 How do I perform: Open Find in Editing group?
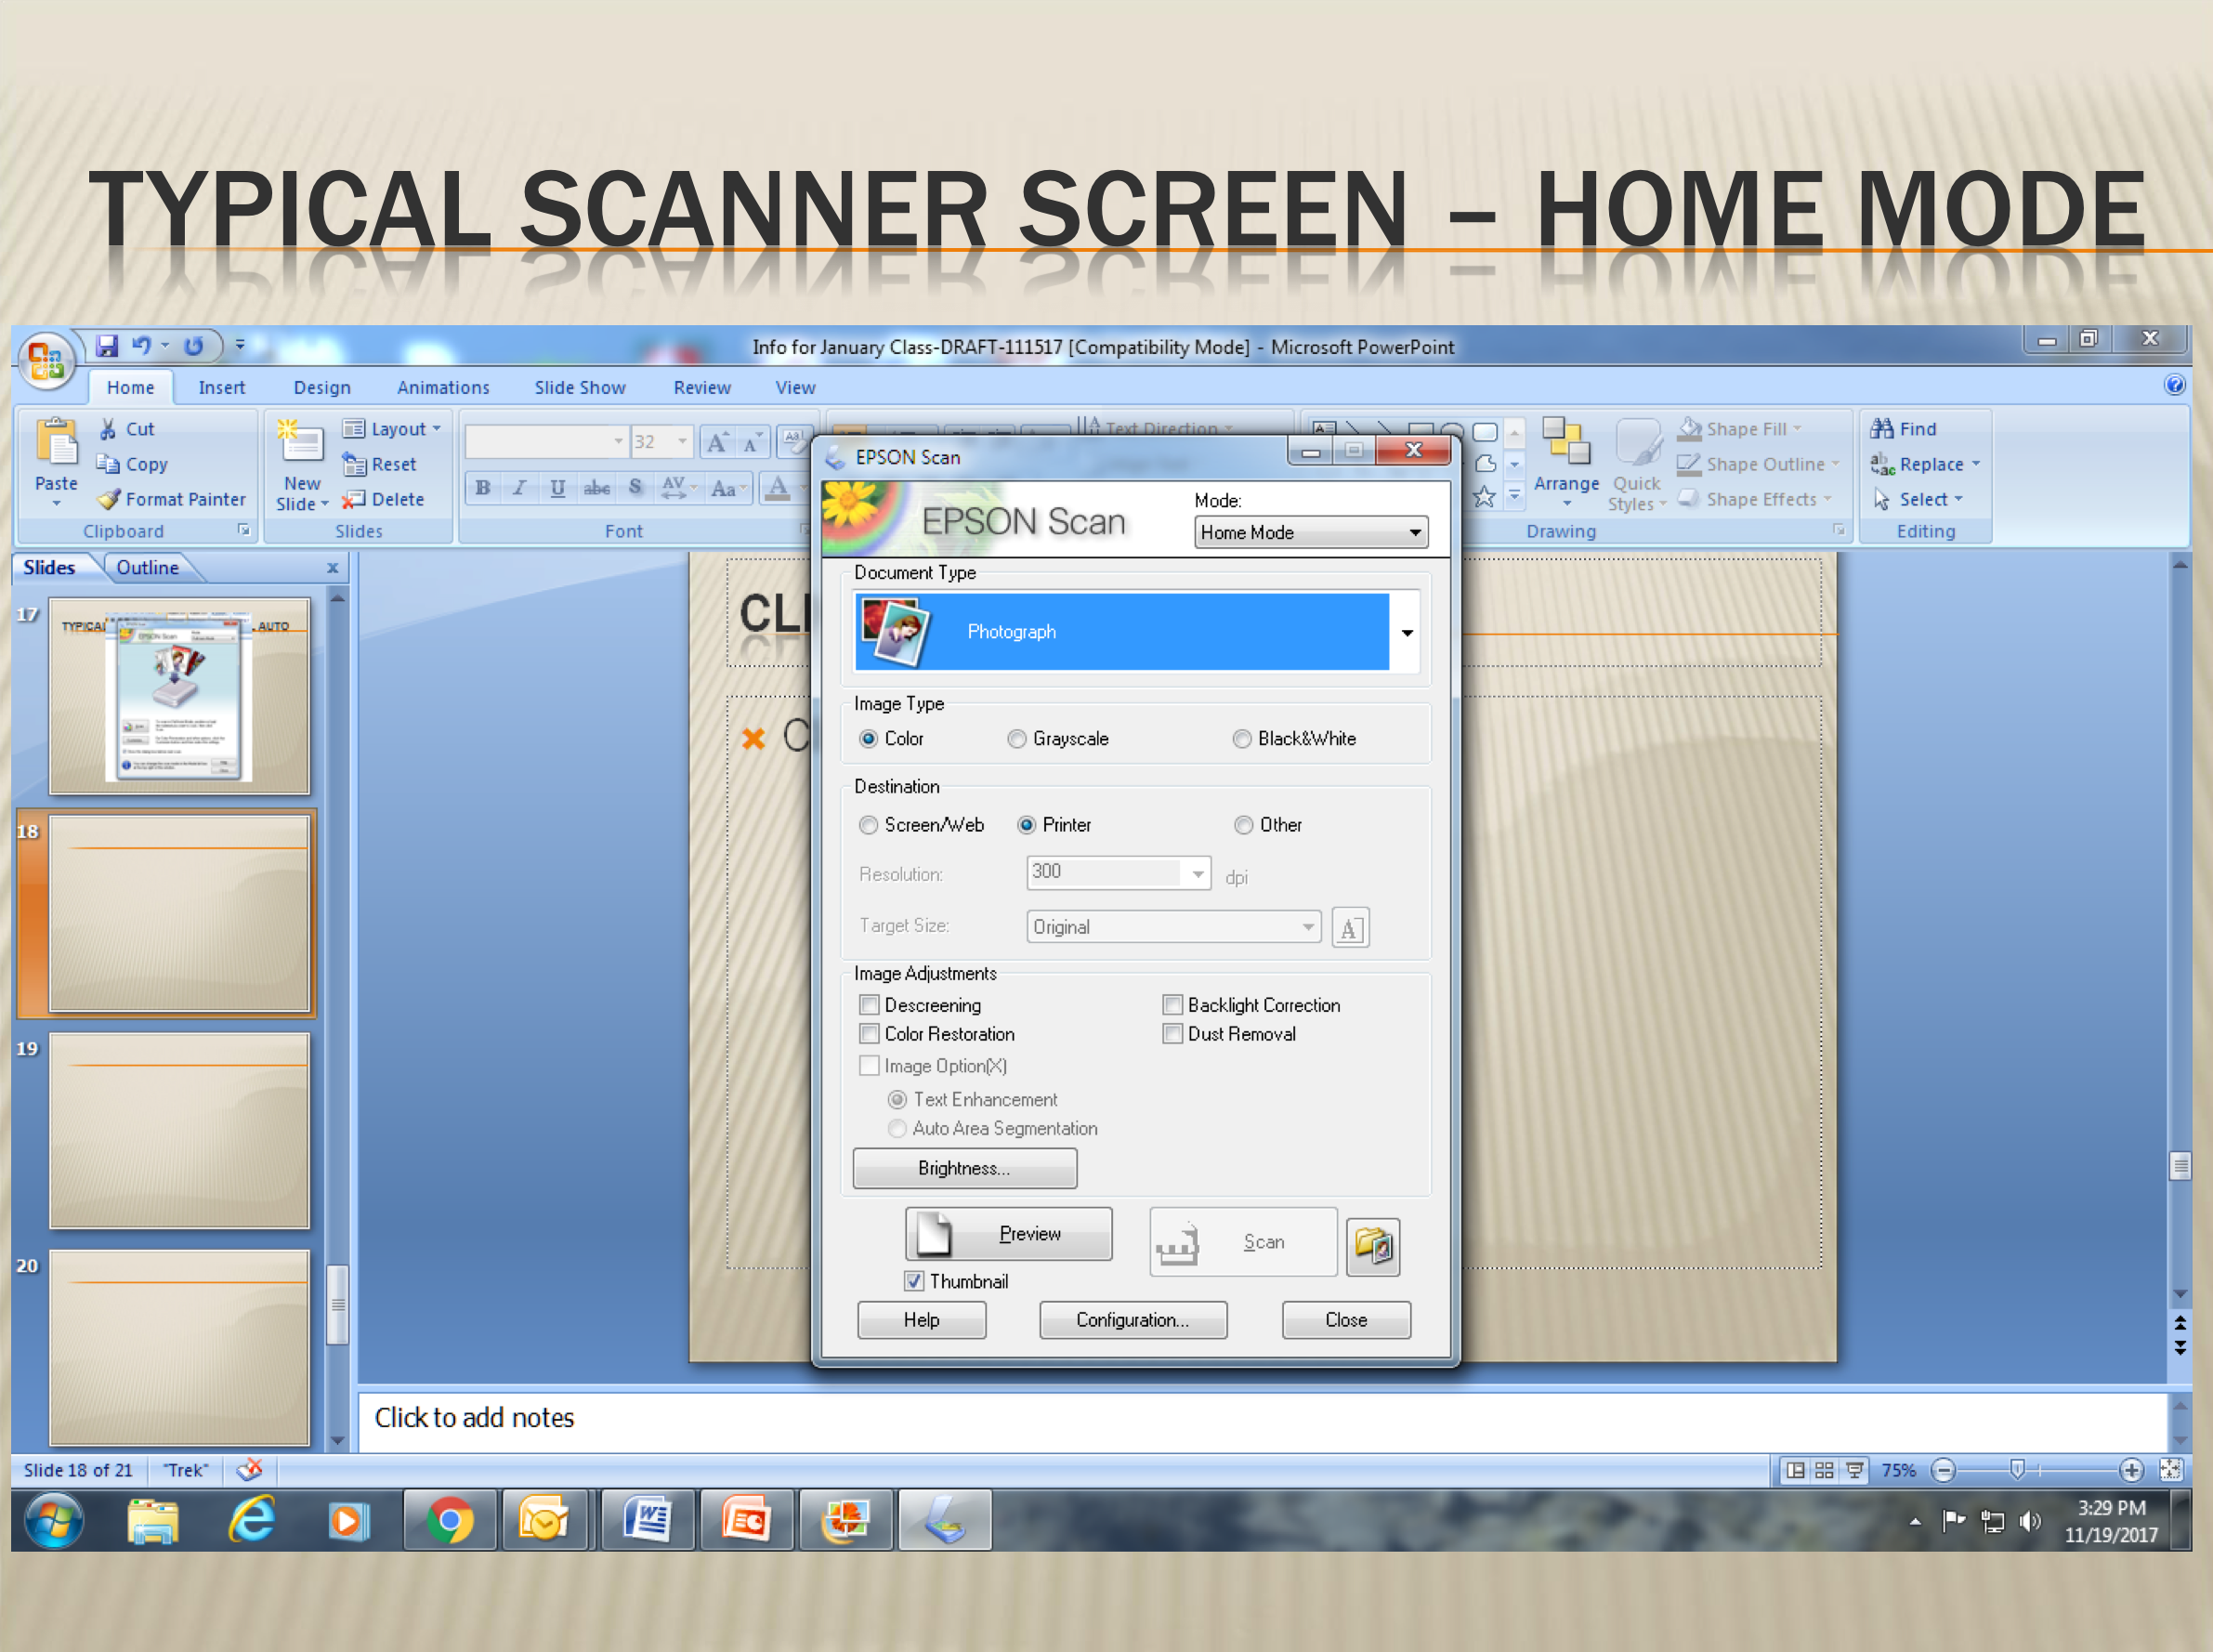pyautogui.click(x=1905, y=429)
